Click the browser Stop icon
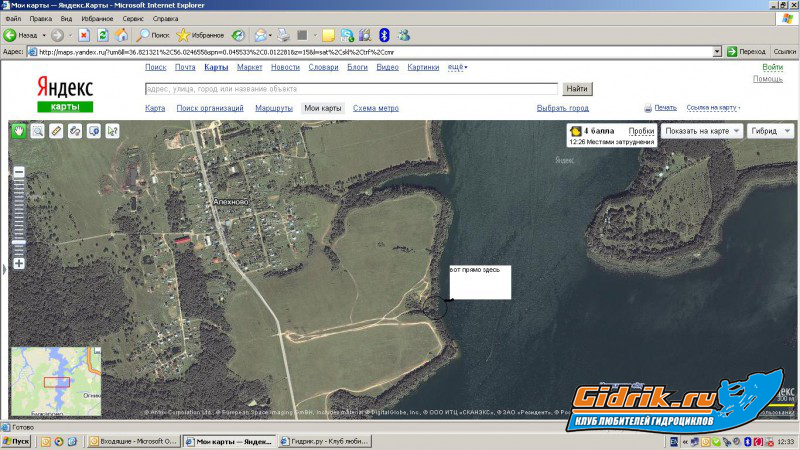Viewport: 800px width, 450px height. (84, 35)
